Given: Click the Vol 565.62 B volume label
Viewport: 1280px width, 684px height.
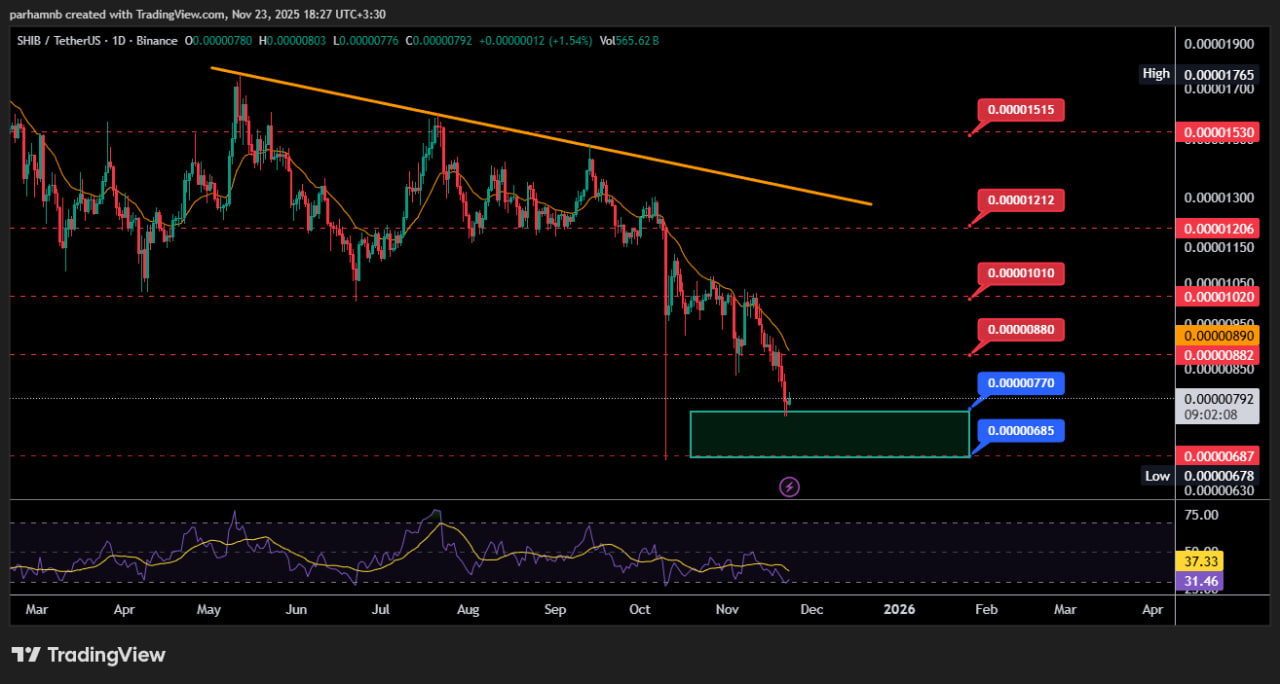Looking at the screenshot, I should coord(629,41).
